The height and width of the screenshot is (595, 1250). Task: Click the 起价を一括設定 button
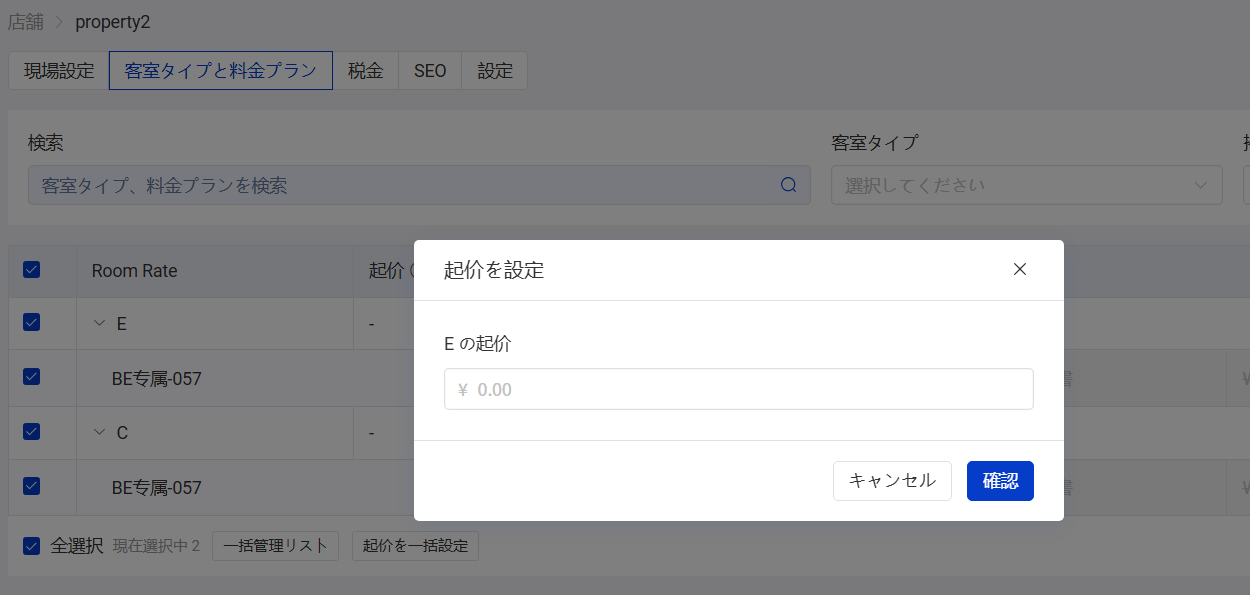(x=415, y=546)
